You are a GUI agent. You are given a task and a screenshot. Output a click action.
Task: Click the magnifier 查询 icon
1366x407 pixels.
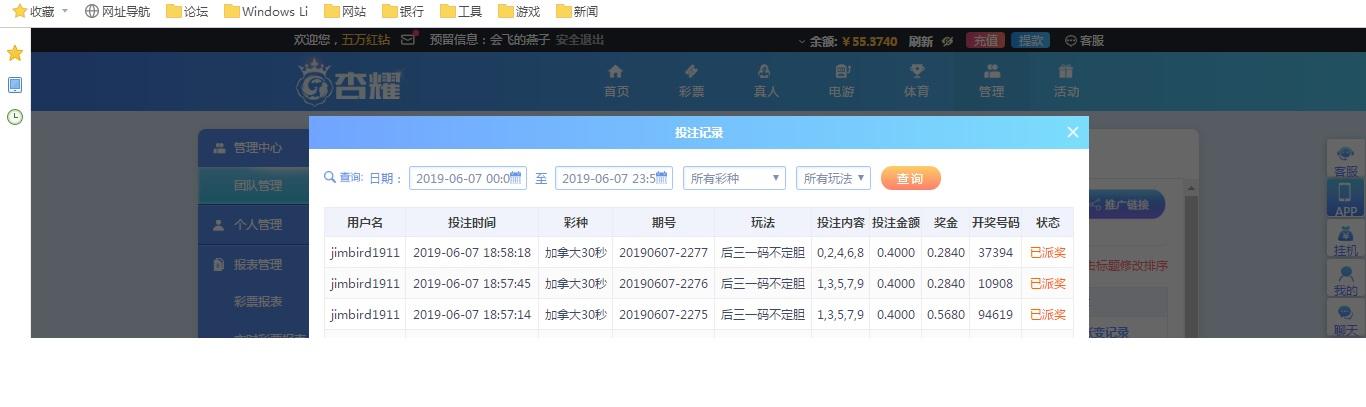(330, 177)
